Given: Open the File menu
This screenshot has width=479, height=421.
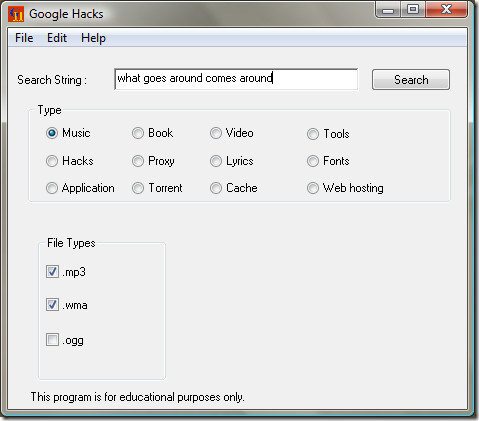Looking at the screenshot, I should click(24, 38).
